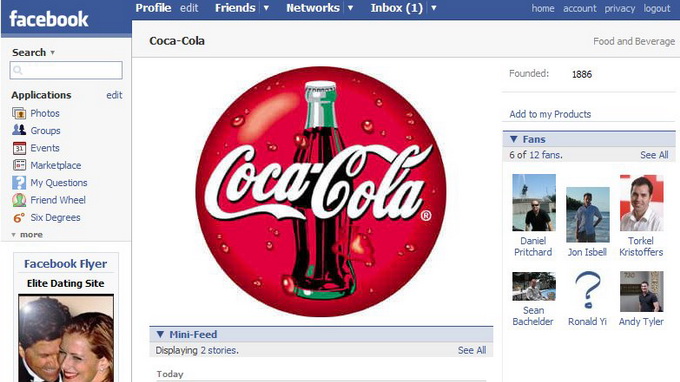
Task: Click the facebook logo
Action: pyautogui.click(x=49, y=19)
